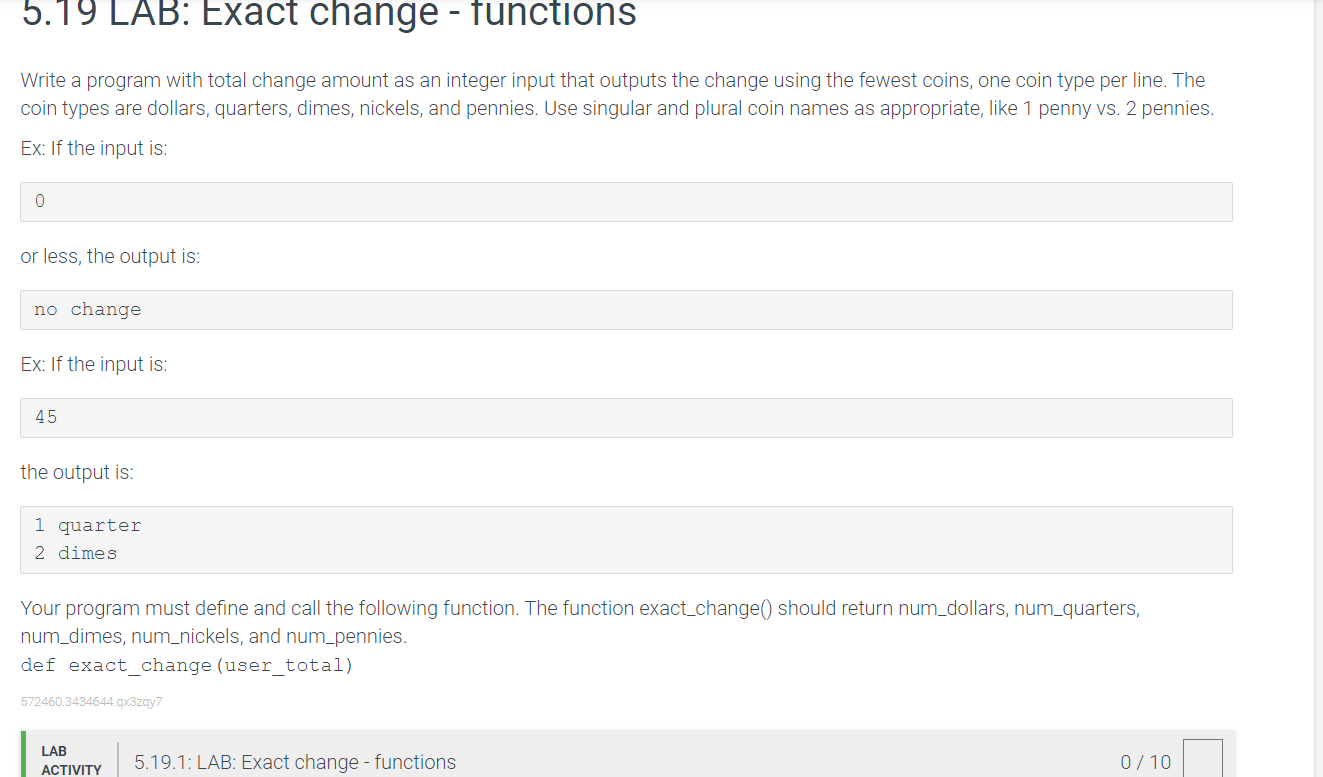Select the lab title 5.19.1 Exact change functions
Screen dimensions: 1323x777
click(x=295, y=762)
